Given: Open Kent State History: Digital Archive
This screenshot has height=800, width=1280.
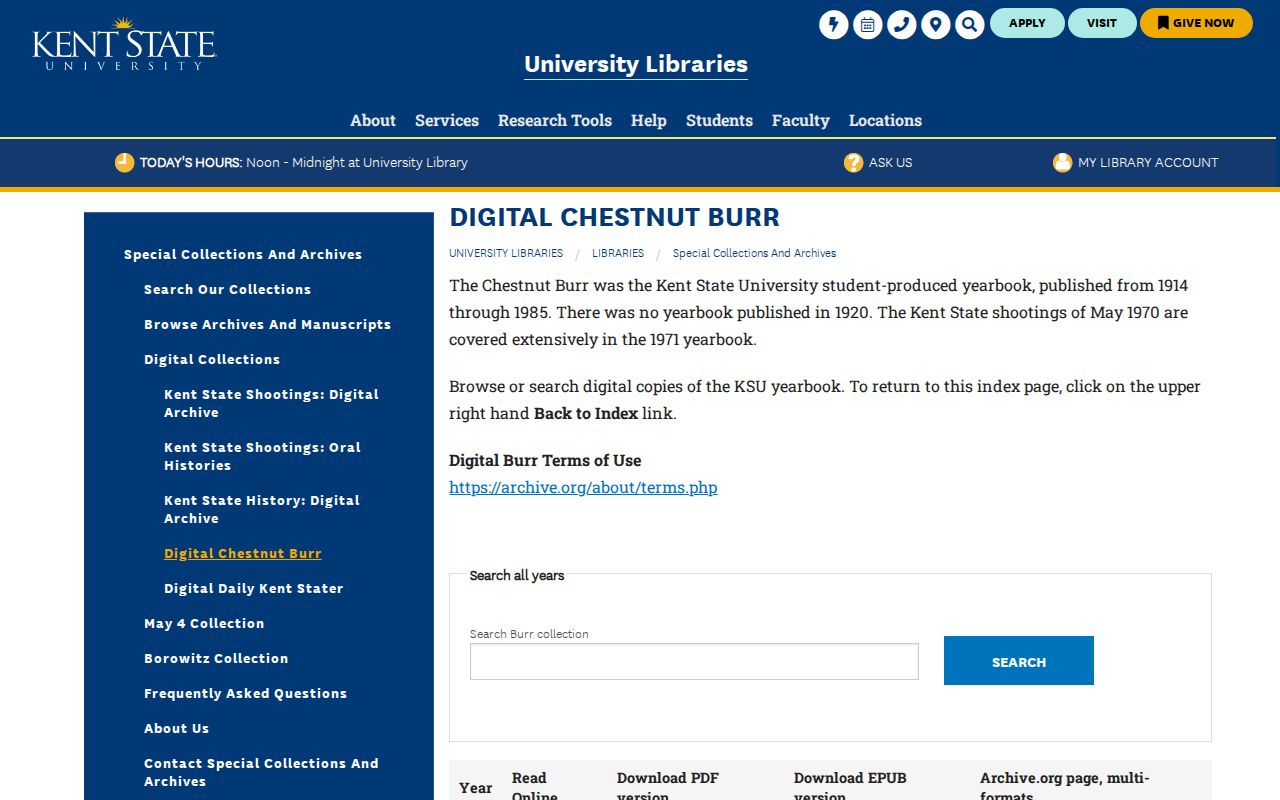Looking at the screenshot, I should tap(262, 509).
